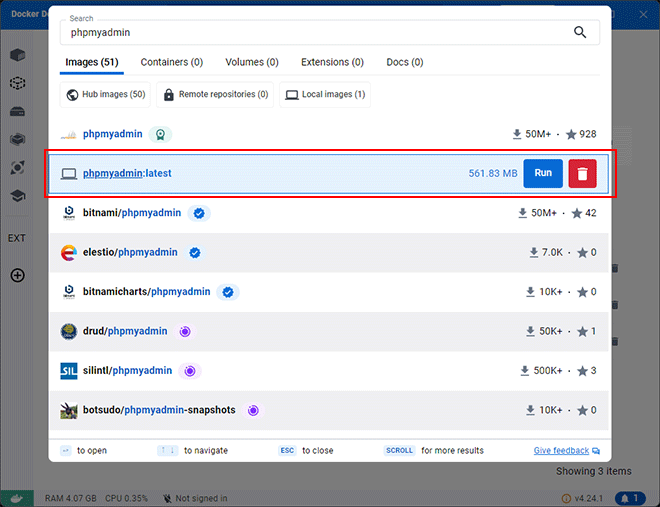The image size is (660, 507).
Task: Click the drud logo icon
Action: [69, 332]
